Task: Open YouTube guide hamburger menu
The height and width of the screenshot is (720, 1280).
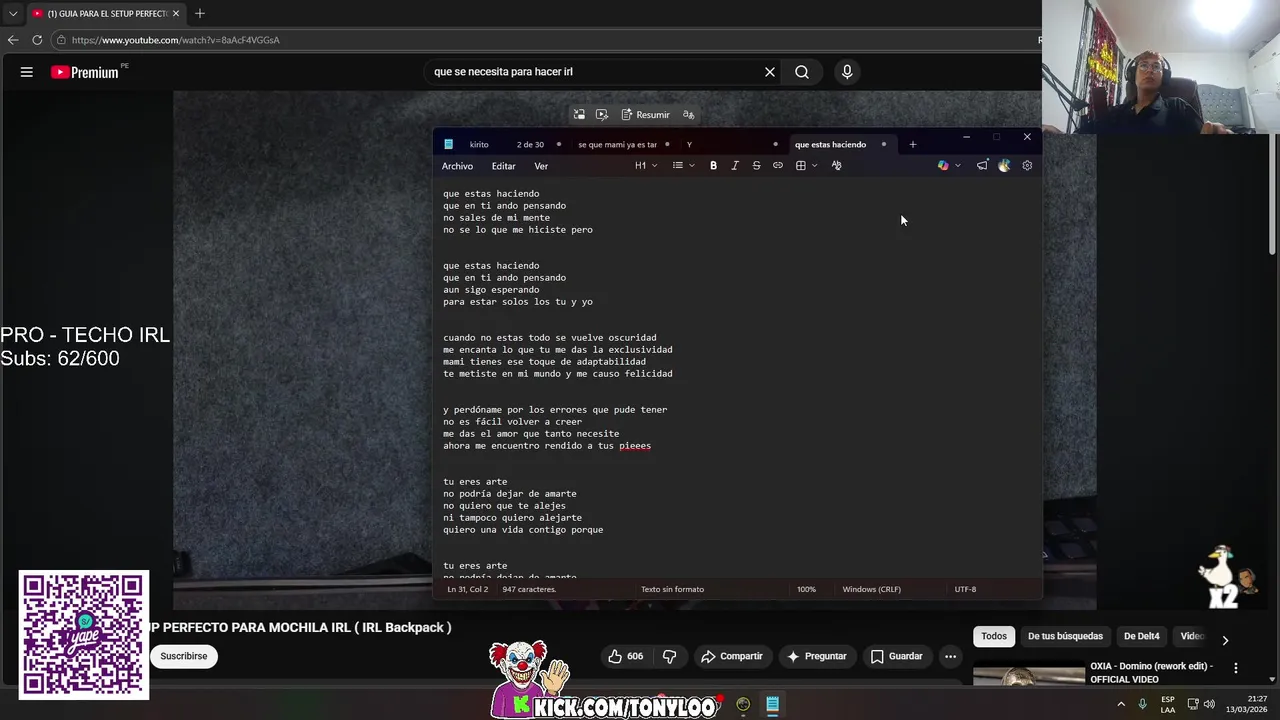Action: (27, 72)
